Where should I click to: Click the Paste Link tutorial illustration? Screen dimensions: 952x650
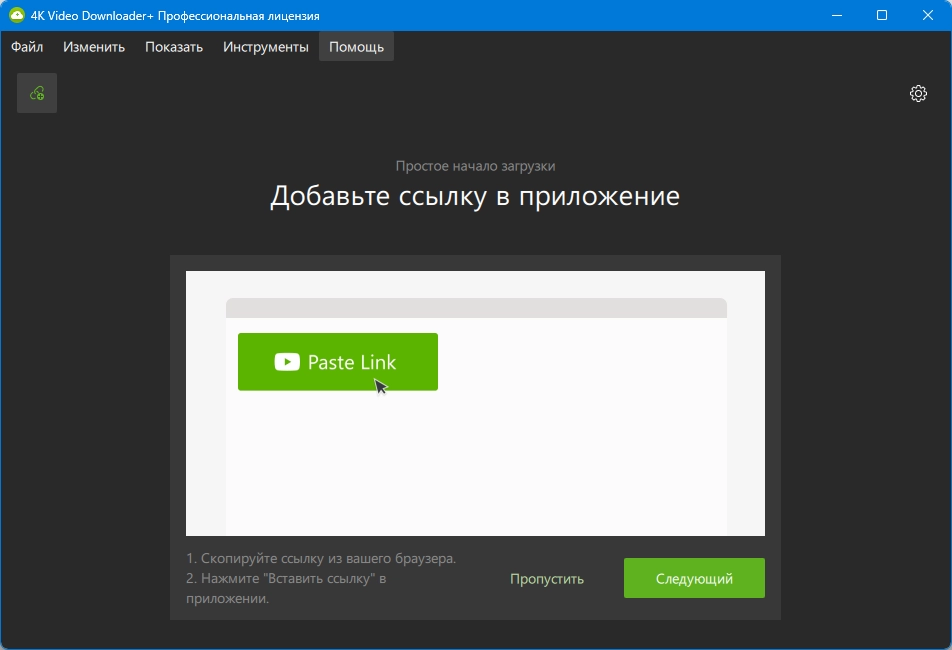coord(475,404)
